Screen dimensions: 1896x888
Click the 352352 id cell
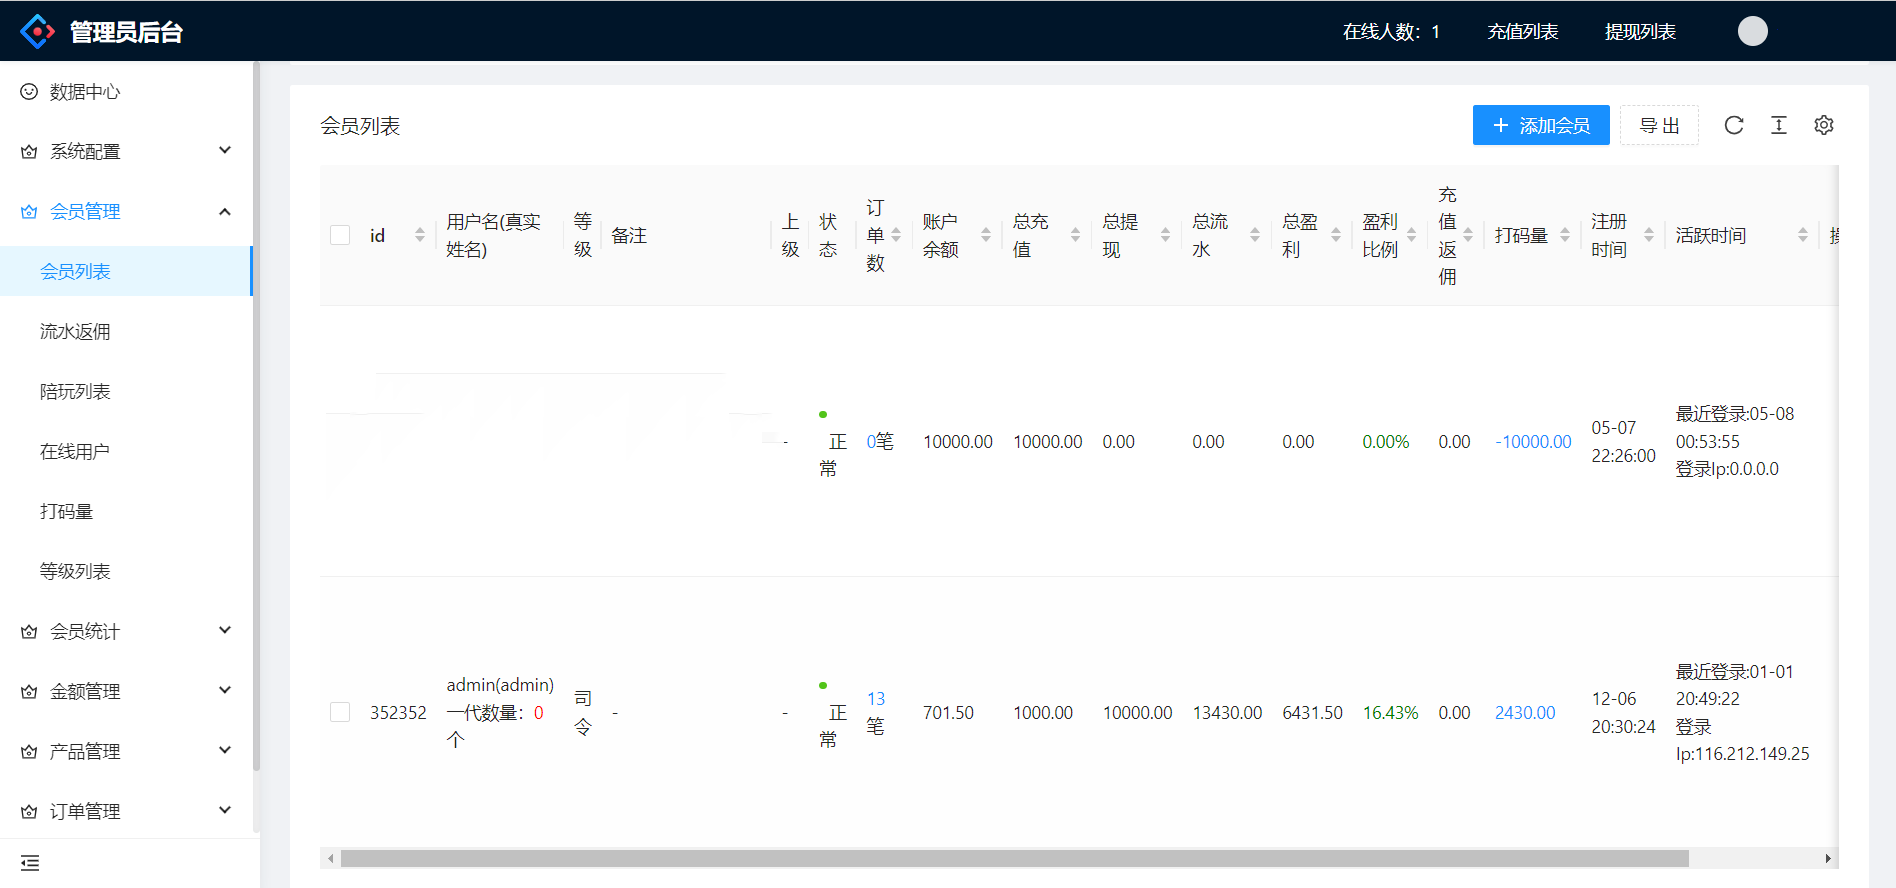[x=398, y=712]
